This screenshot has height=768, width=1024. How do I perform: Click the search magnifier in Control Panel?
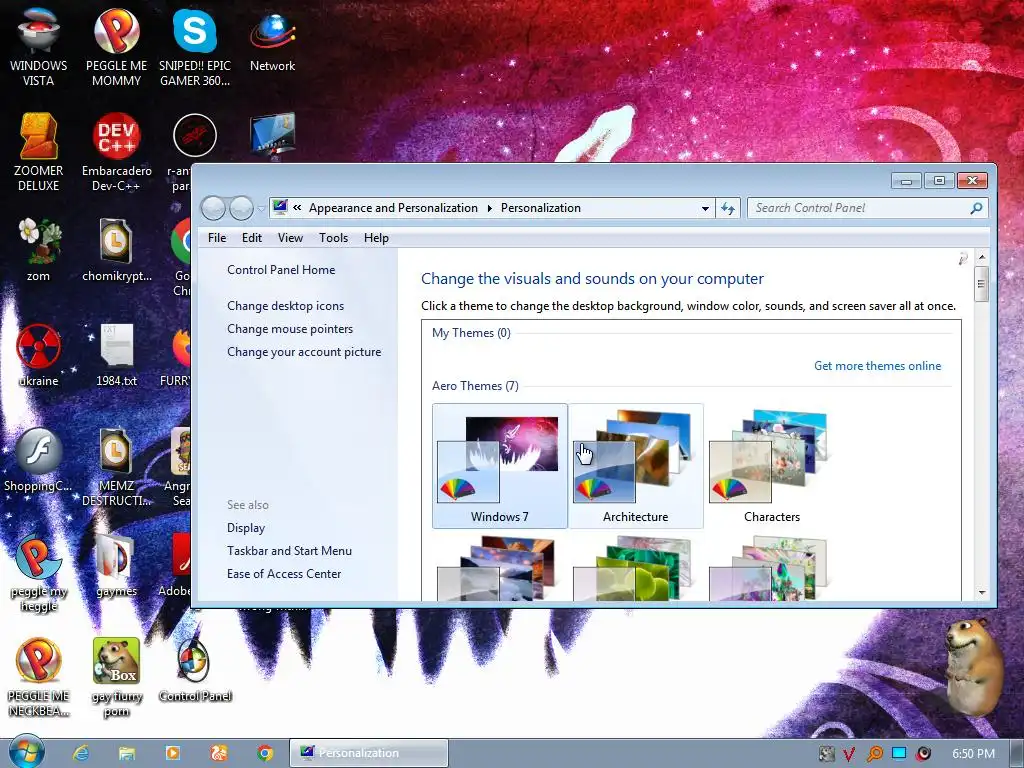[976, 208]
